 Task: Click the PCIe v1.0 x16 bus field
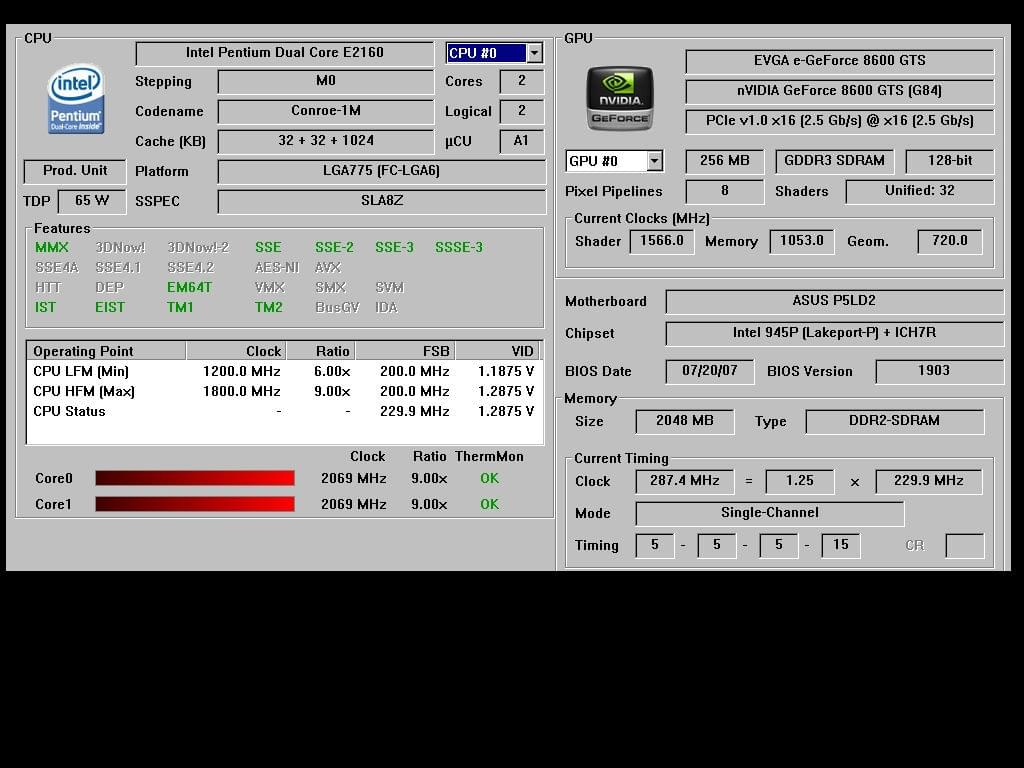pyautogui.click(x=839, y=121)
